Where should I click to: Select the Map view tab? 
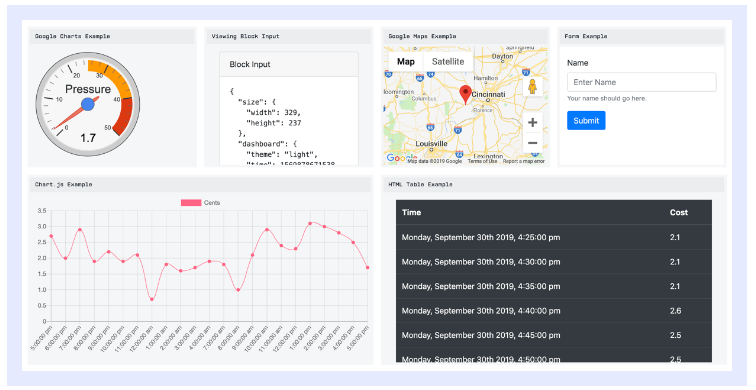[x=405, y=62]
